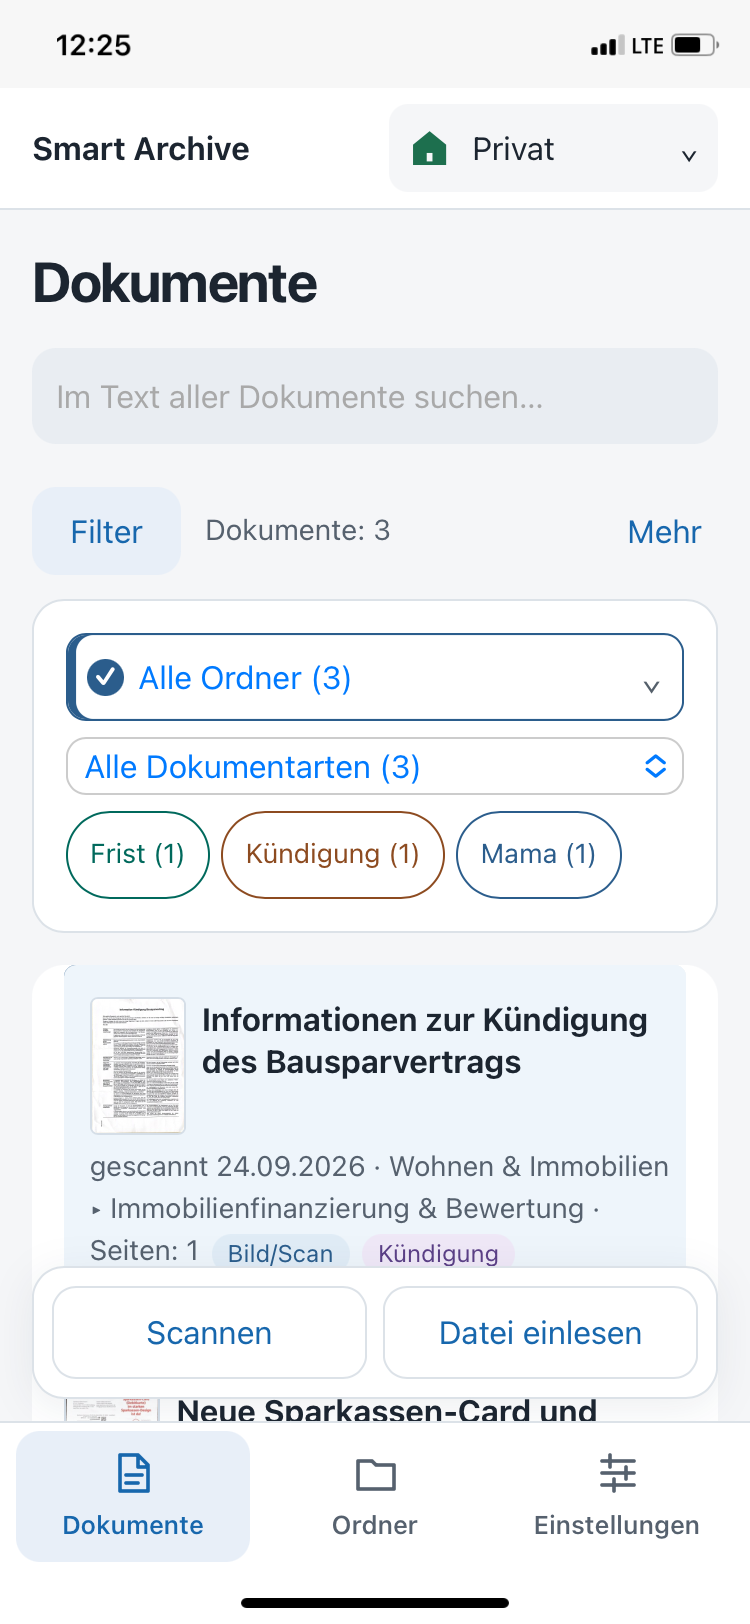Switch to the Einstellungen tab
Image resolution: width=750 pixels, height=1624 pixels.
[617, 1496]
